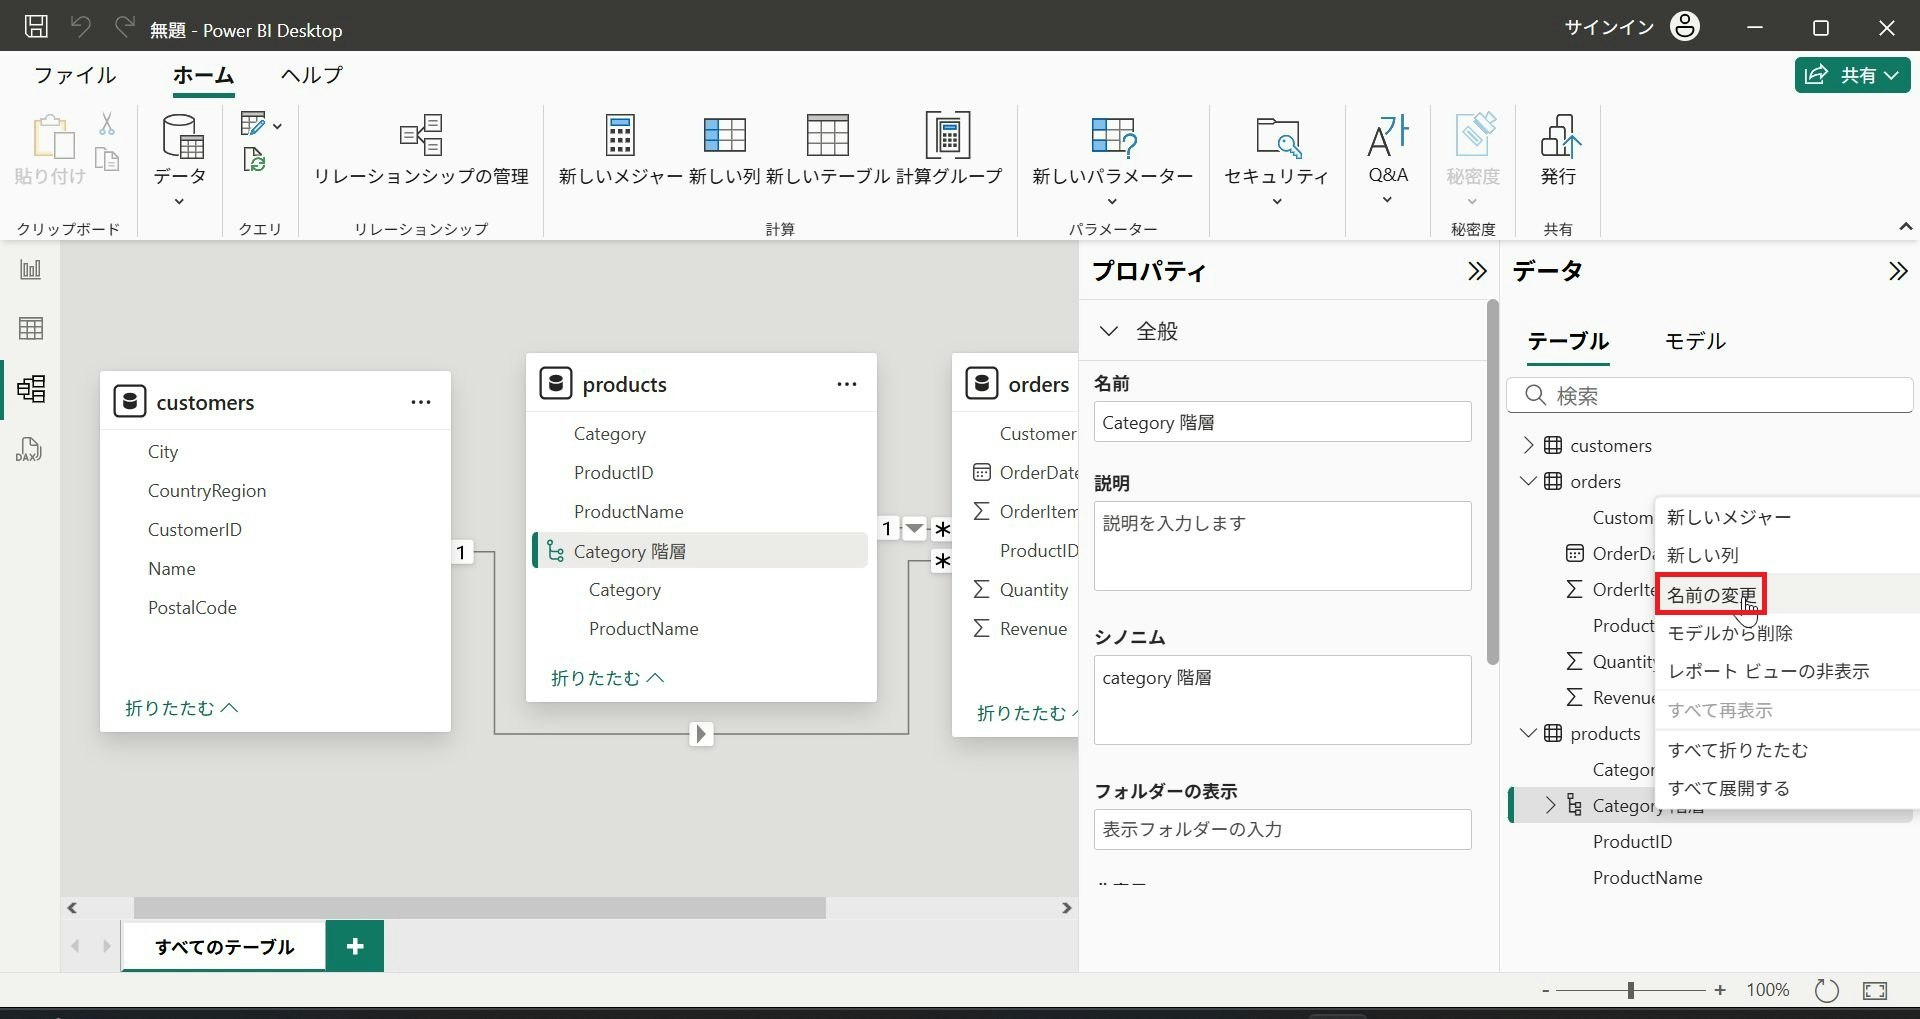Open the Q&A setup button
Screen dimensions: 1920x1019
coord(1388,160)
